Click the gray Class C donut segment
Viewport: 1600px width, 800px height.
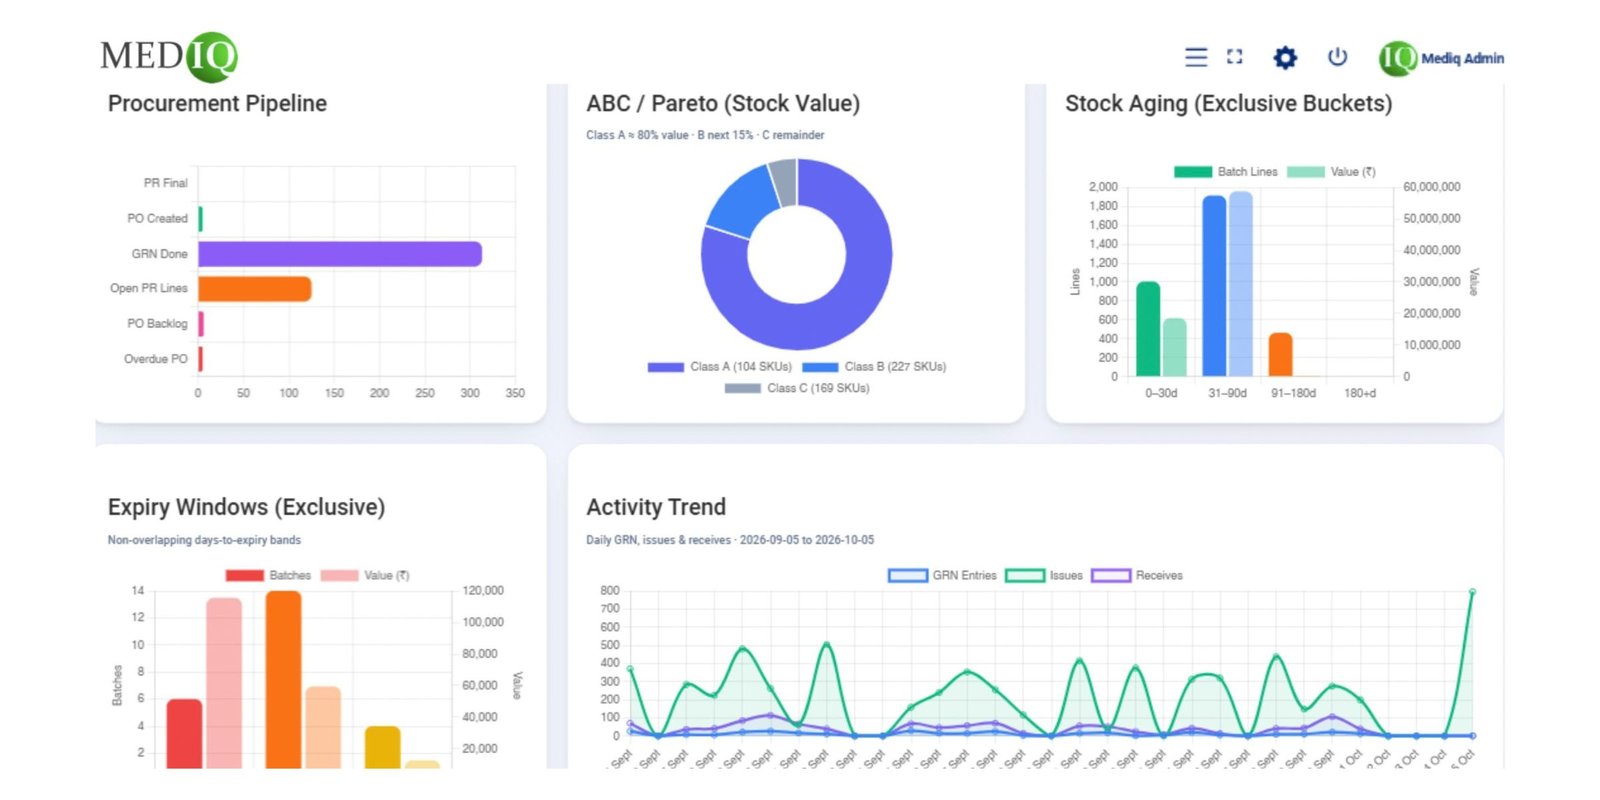784,181
